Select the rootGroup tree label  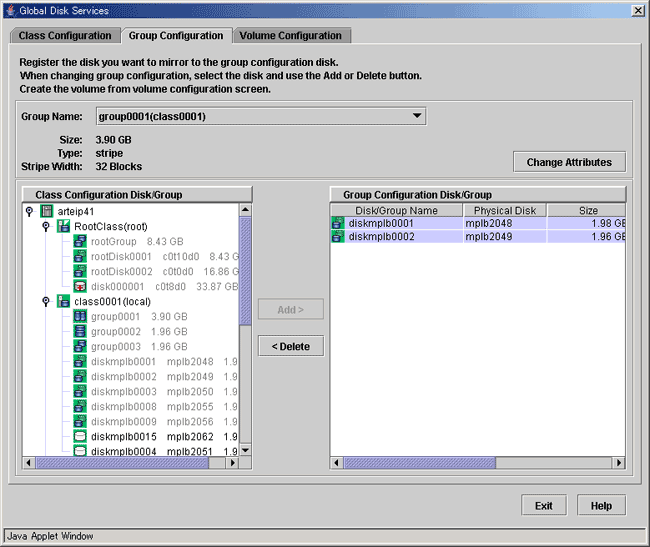[137, 241]
